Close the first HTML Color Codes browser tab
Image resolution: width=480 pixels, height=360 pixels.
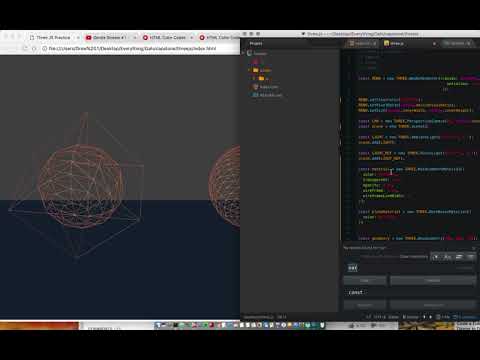[x=191, y=38]
